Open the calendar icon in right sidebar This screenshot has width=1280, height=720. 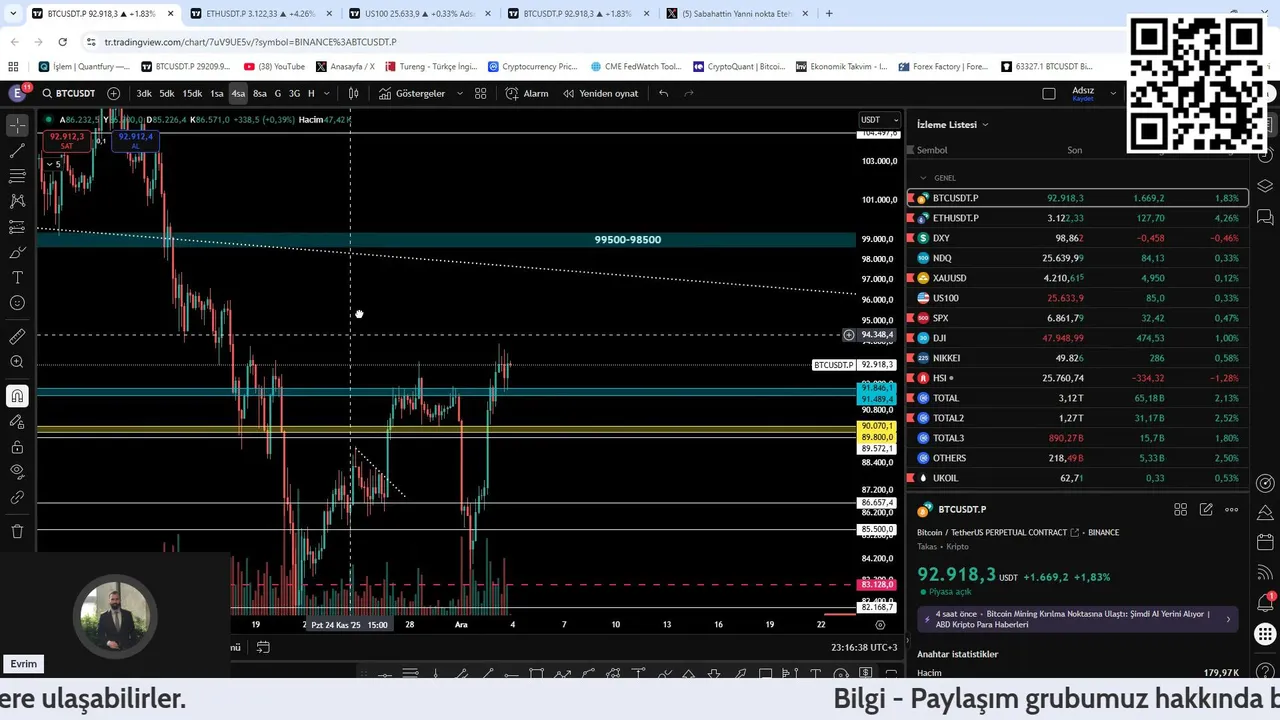point(1265,542)
